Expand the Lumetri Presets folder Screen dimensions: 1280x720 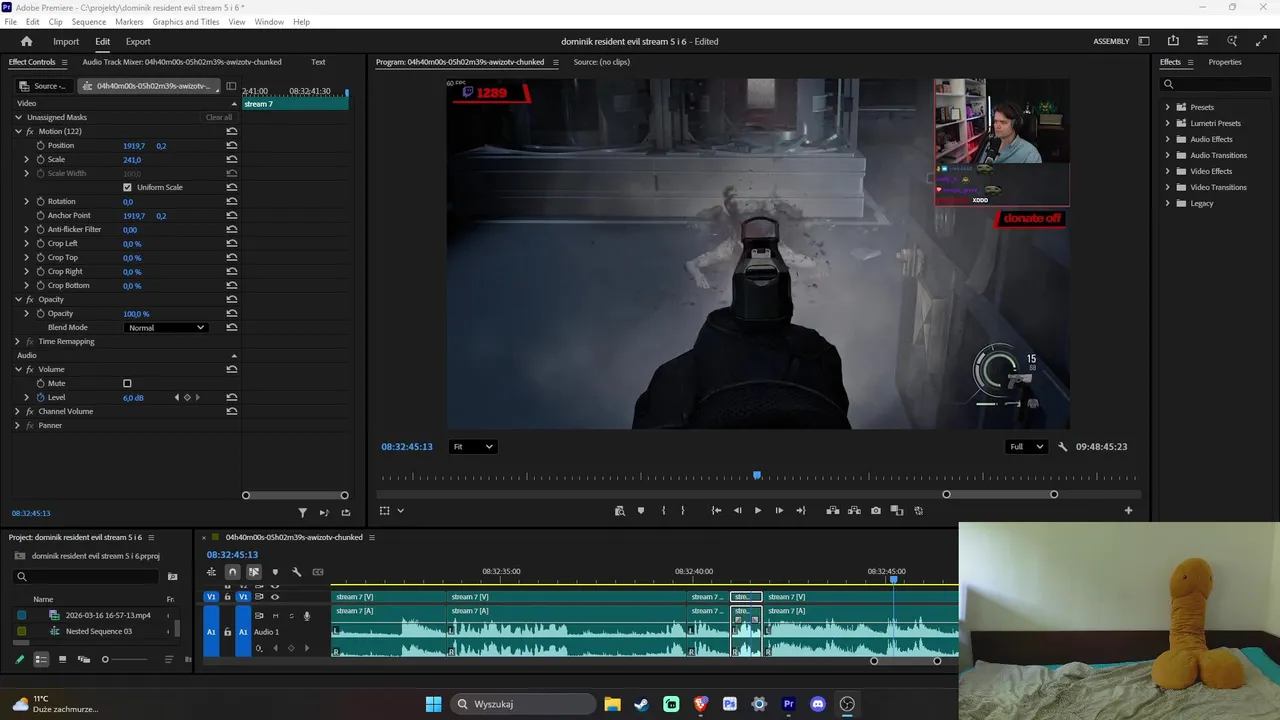1167,123
